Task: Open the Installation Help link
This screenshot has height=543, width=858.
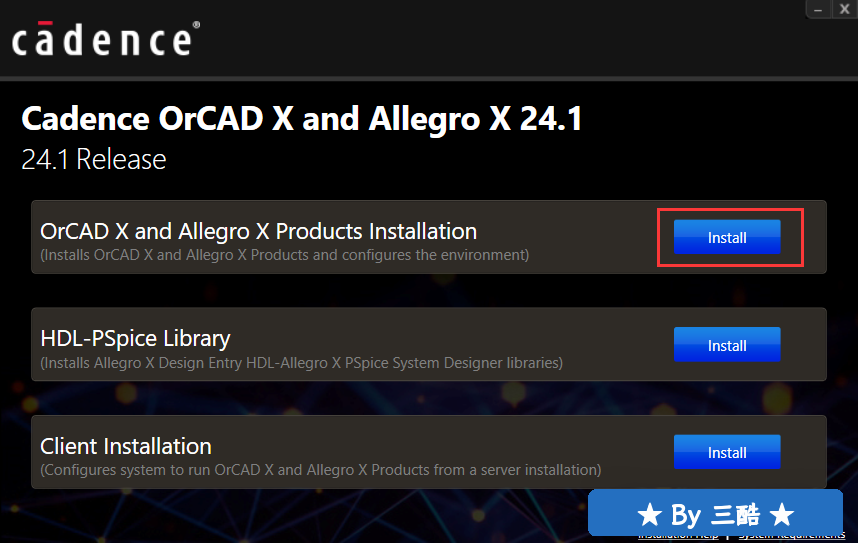Action: point(679,536)
